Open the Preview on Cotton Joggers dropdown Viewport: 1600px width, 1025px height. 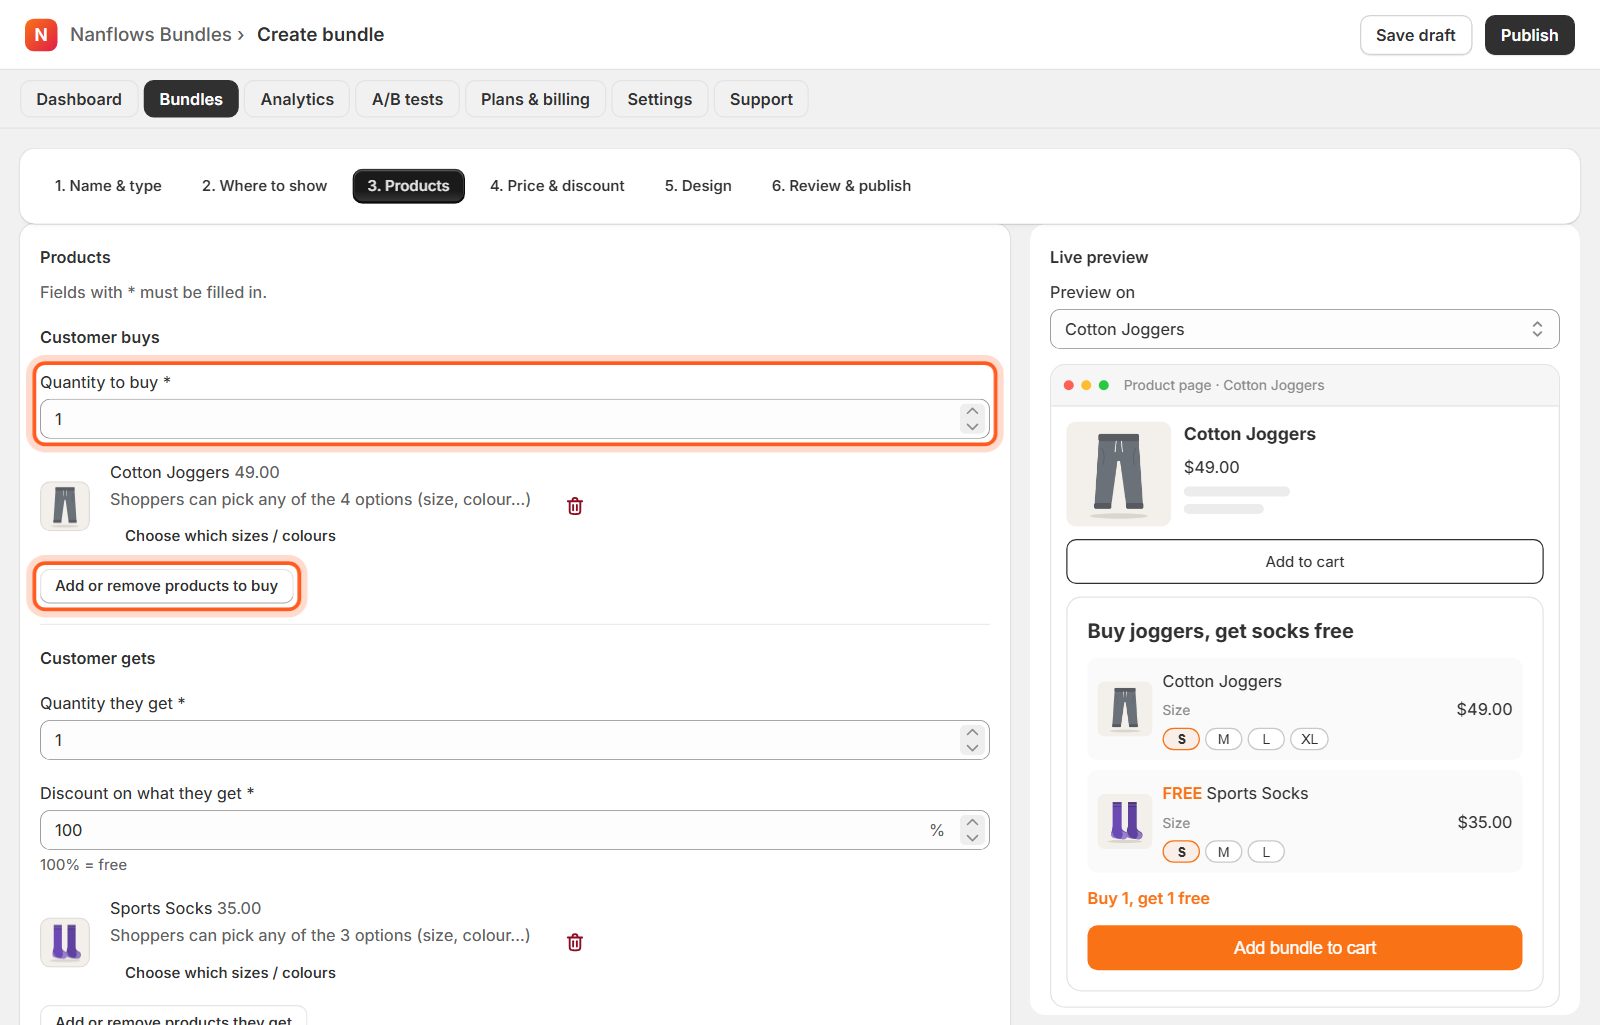tap(1304, 329)
